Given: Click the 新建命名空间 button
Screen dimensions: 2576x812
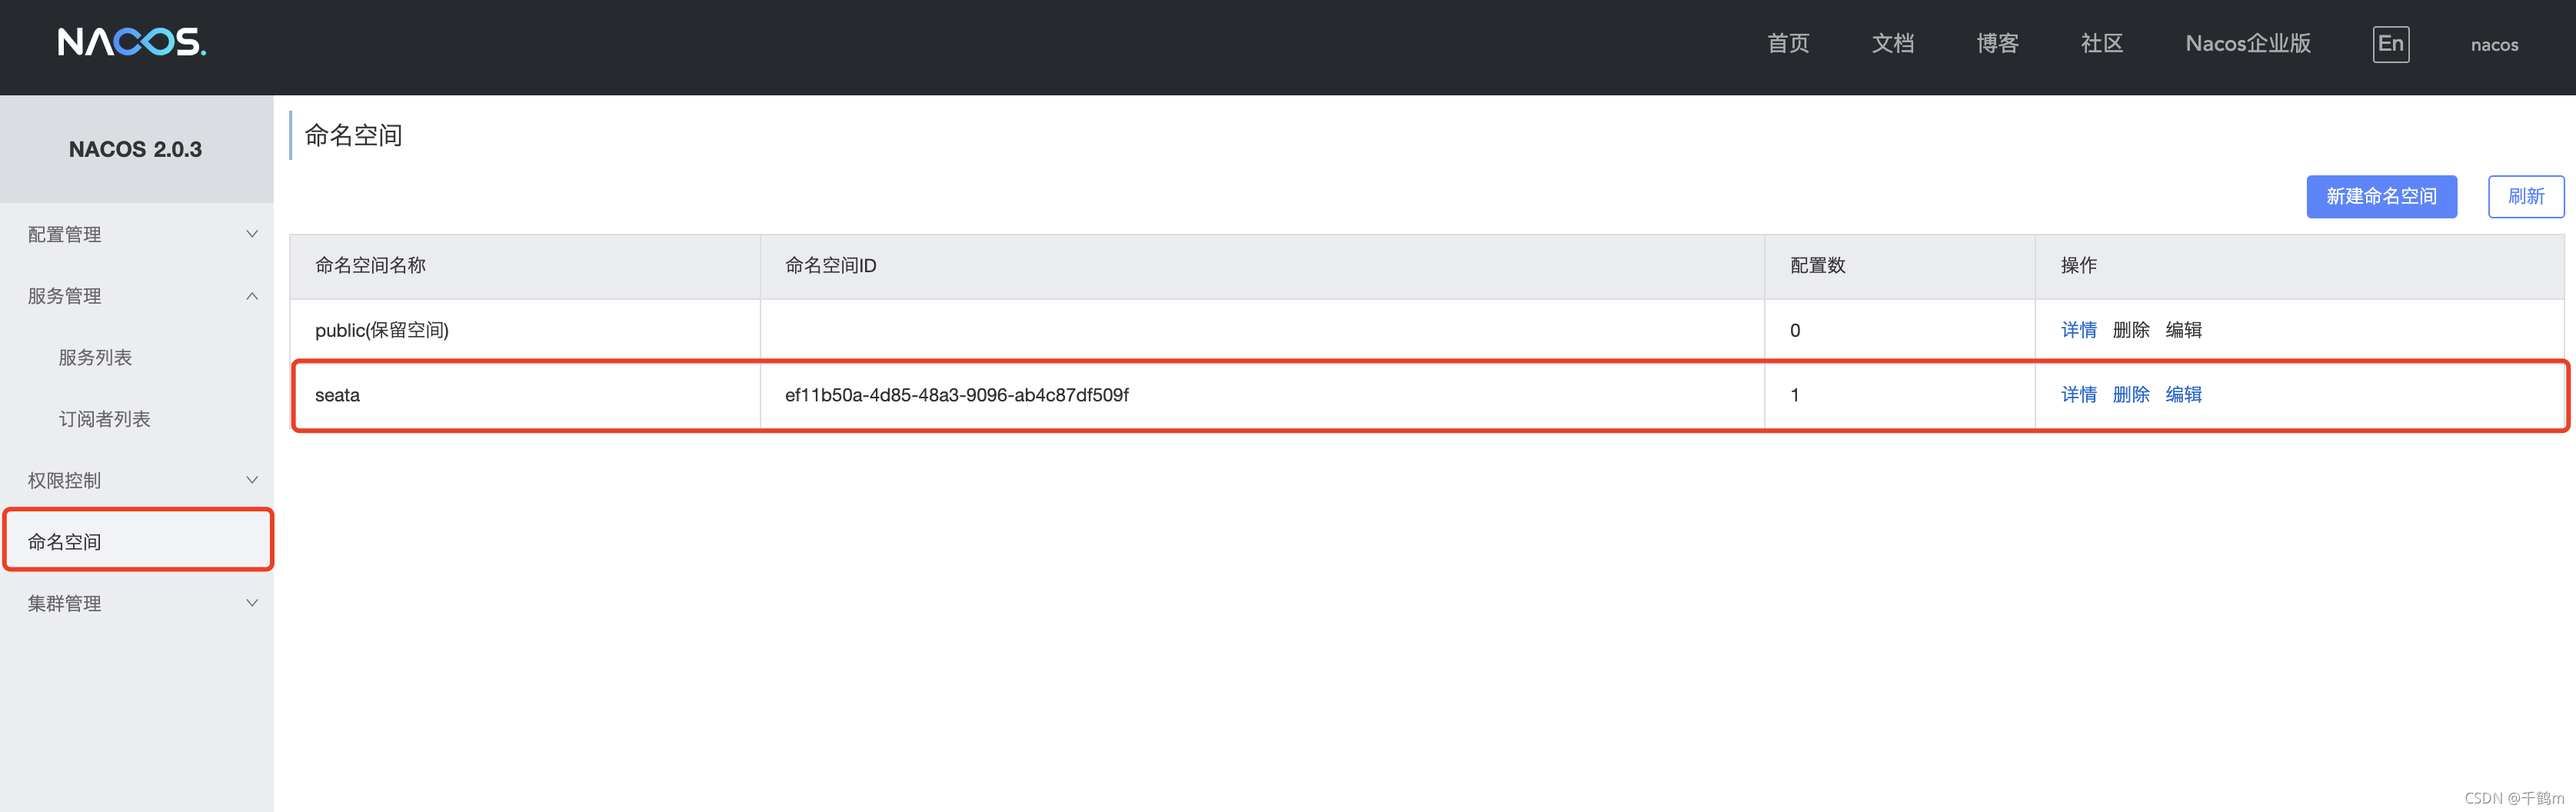Looking at the screenshot, I should pyautogui.click(x=2381, y=196).
